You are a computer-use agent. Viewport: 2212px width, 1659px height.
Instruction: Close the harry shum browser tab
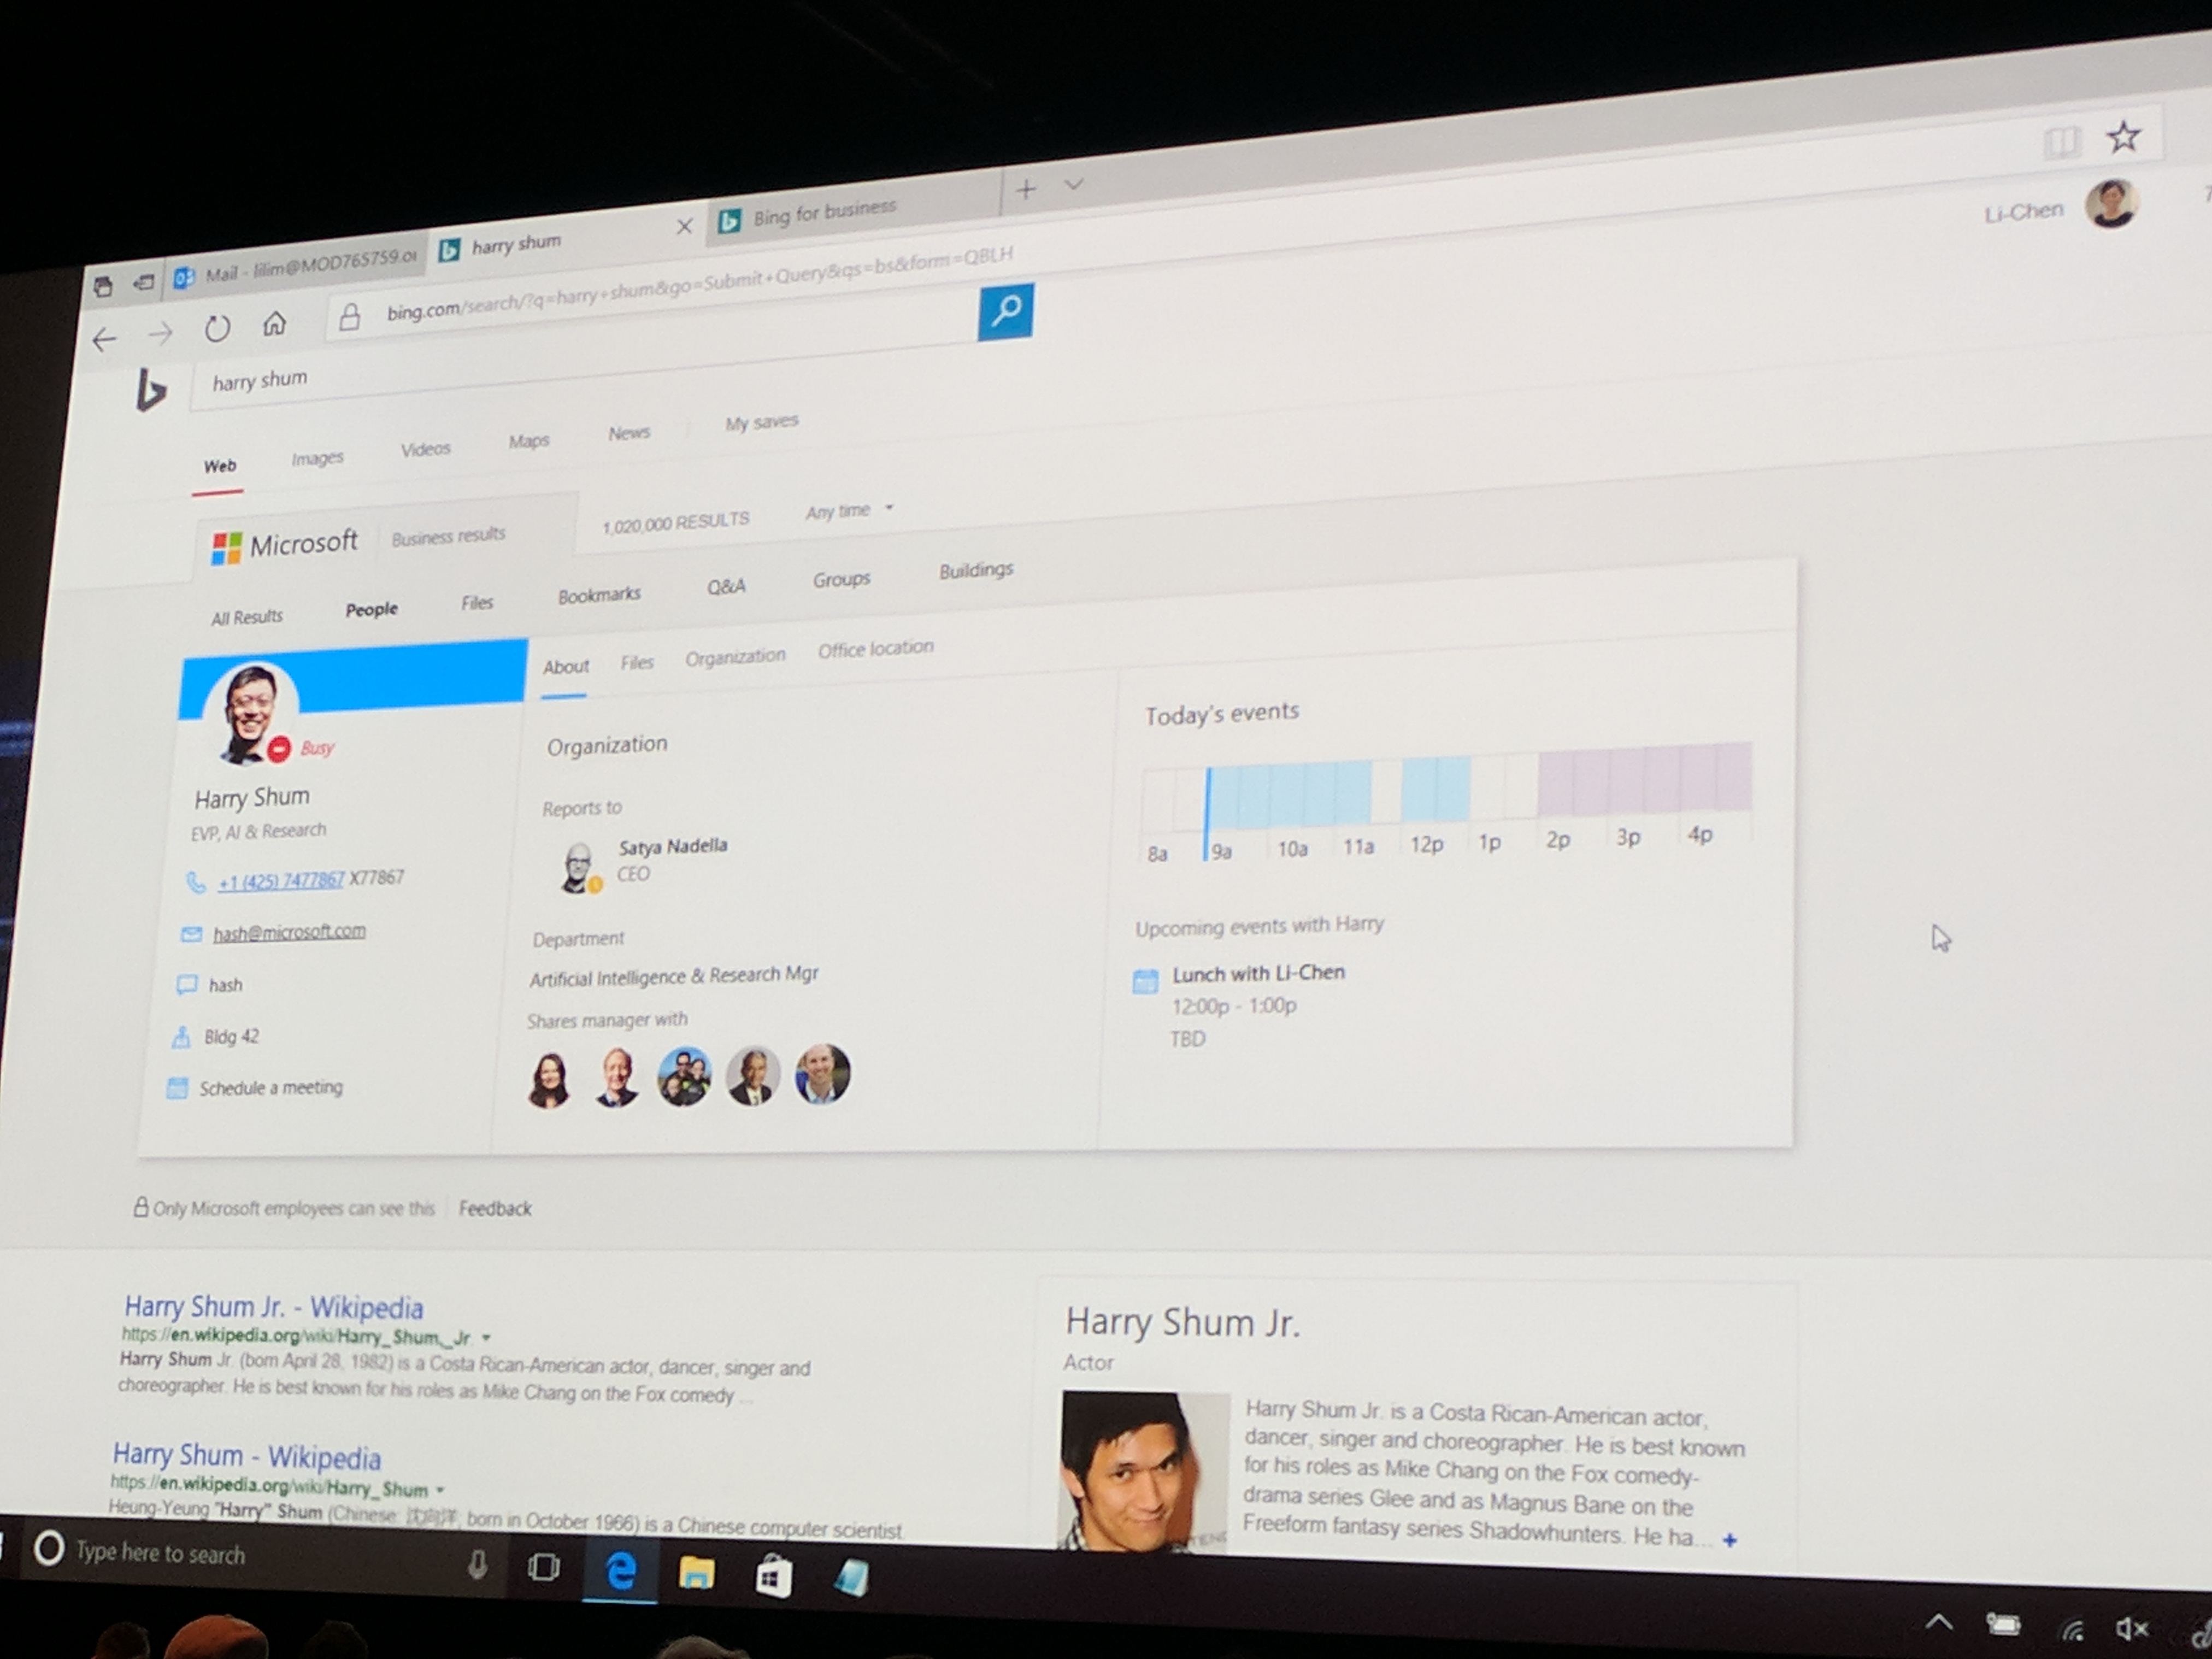click(x=684, y=226)
